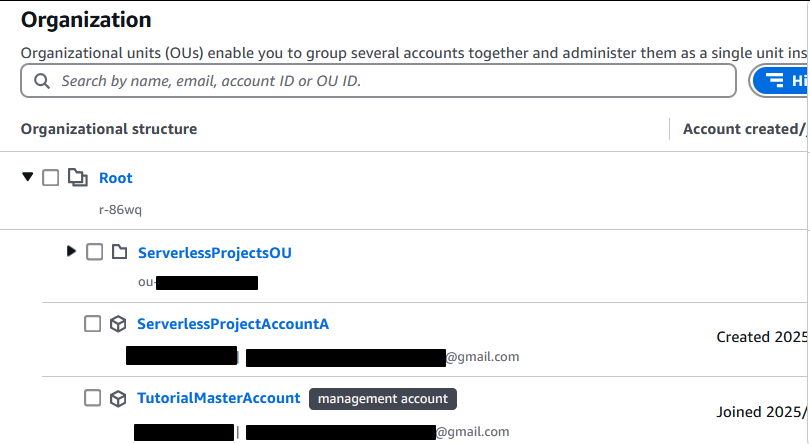Click the Account created column header
The image size is (810, 444).
point(743,129)
